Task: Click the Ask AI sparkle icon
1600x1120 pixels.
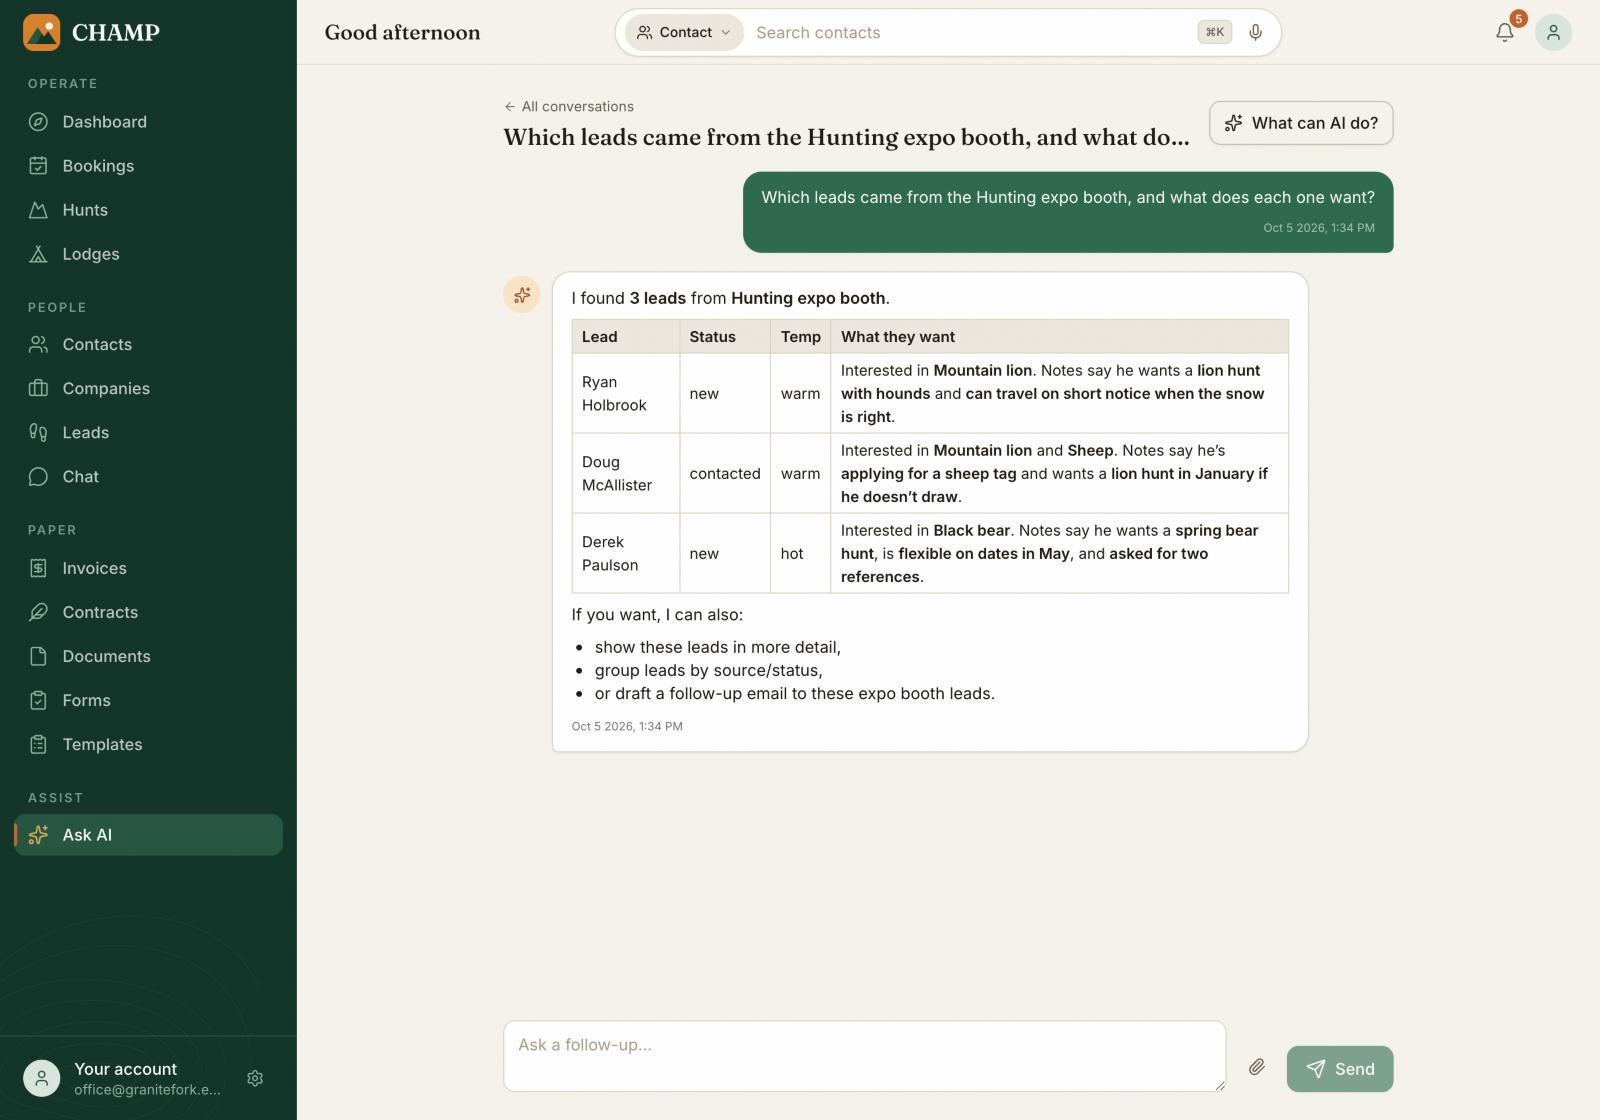Action: click(38, 835)
